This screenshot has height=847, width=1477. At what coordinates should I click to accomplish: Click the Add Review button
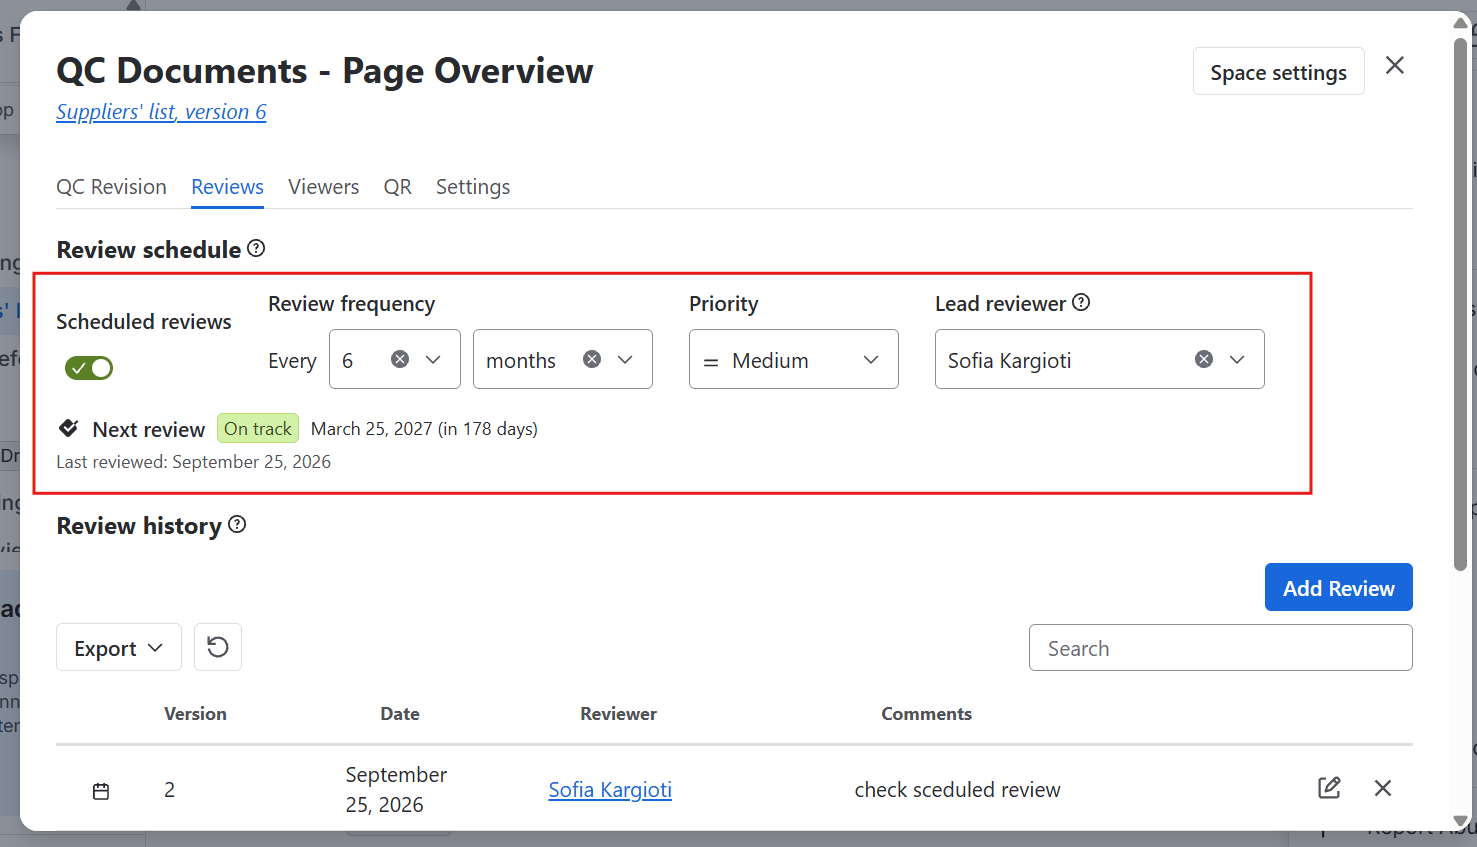pyautogui.click(x=1339, y=587)
